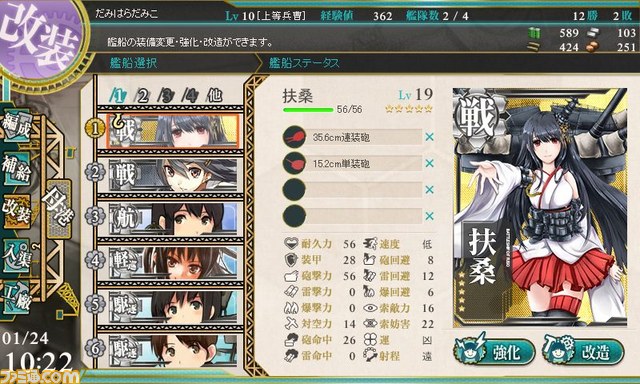
Task: Click the 35.6cm連装砲 main gun equipment icon
Action: coord(294,137)
